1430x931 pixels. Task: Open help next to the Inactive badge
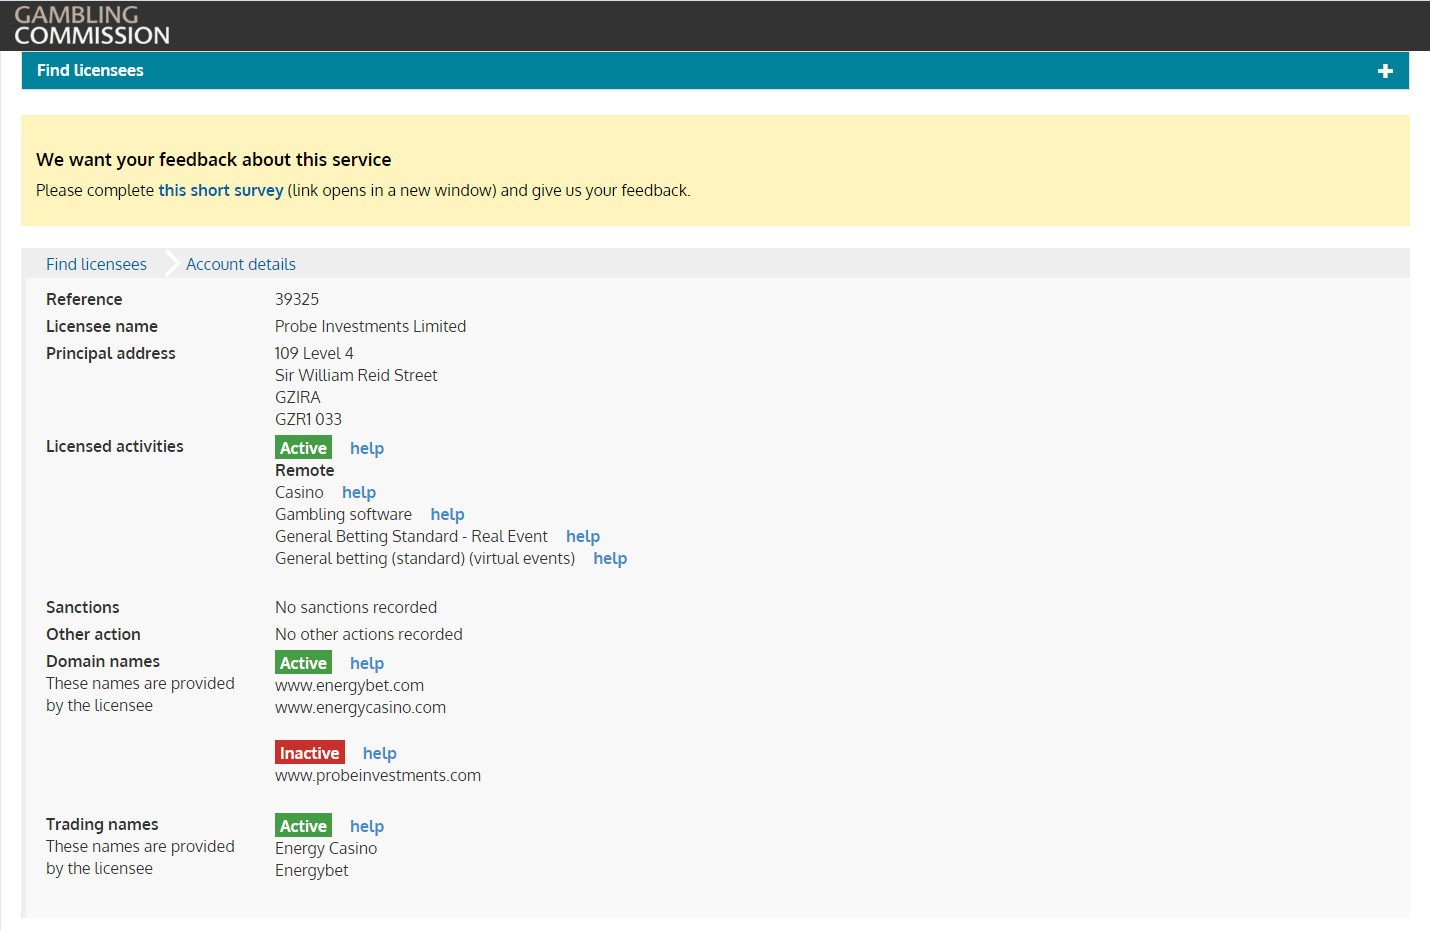point(380,754)
